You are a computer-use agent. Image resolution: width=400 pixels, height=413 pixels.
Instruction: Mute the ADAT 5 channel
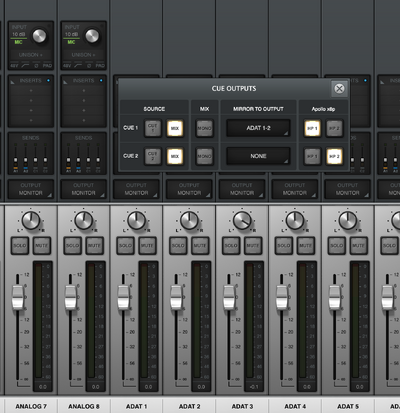pos(359,245)
